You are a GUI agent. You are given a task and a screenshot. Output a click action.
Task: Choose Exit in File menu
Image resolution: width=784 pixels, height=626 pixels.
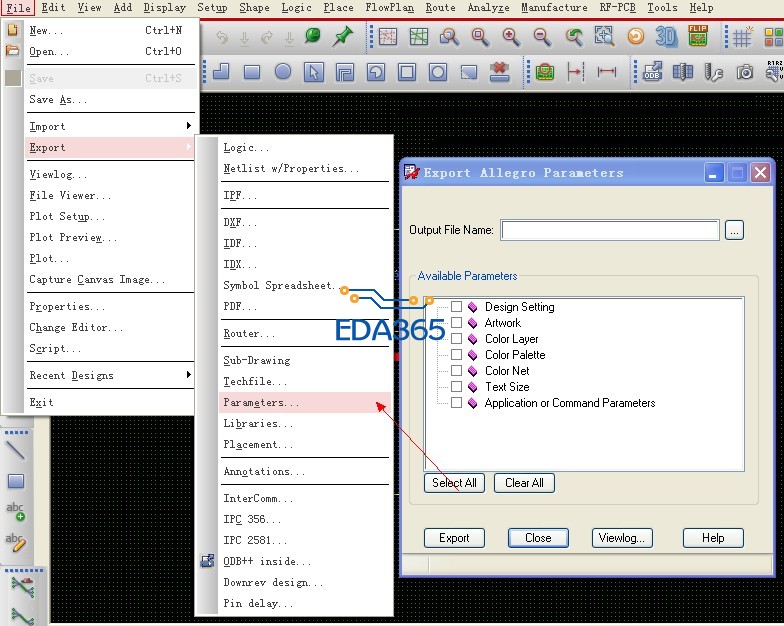click(x=110, y=402)
